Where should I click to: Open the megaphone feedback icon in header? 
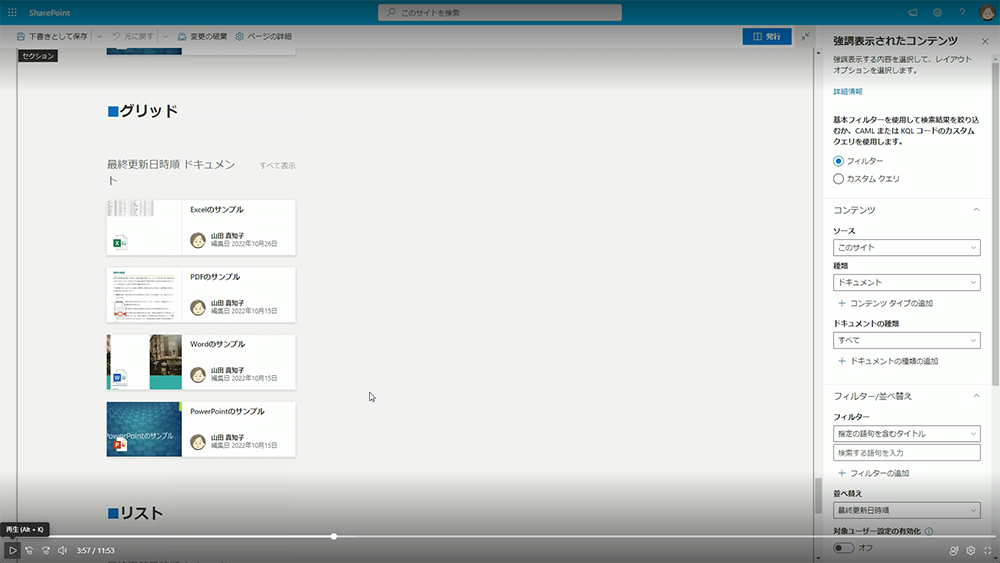[913, 12]
